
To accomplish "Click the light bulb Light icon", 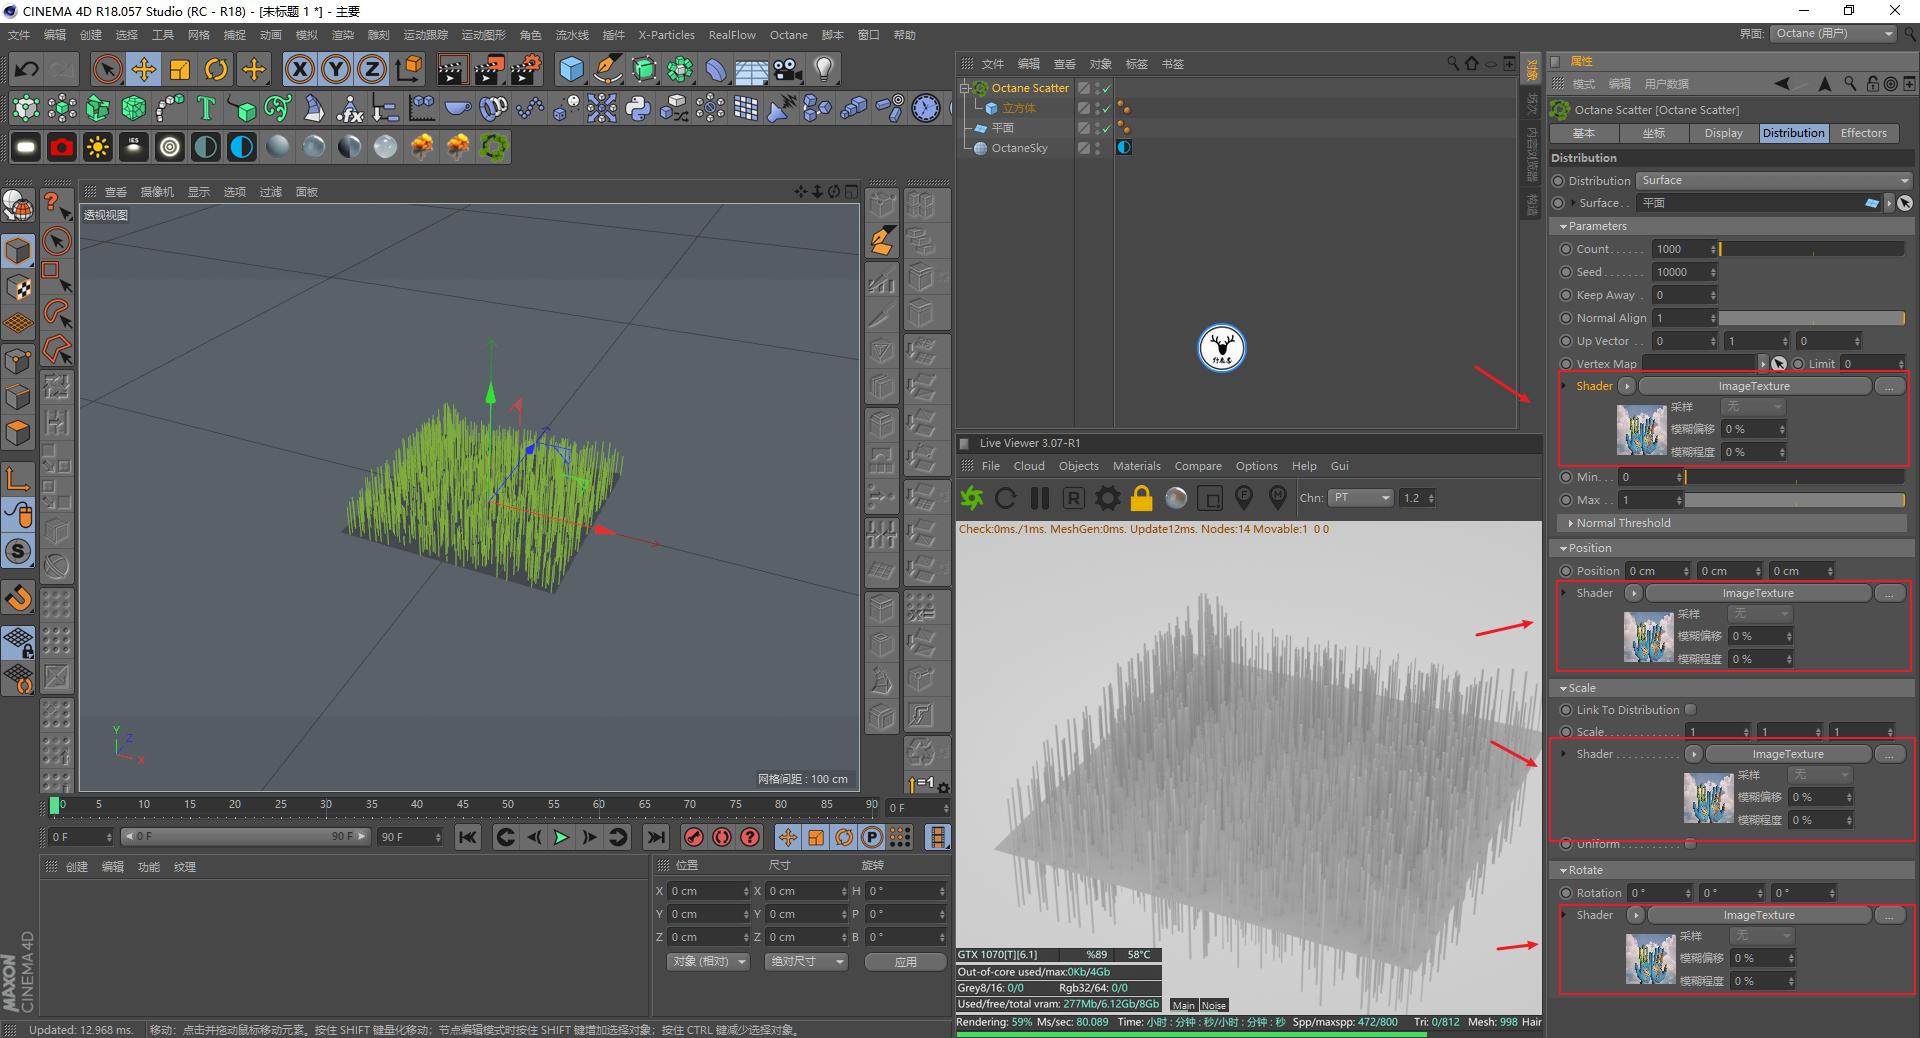I will pyautogui.click(x=823, y=69).
